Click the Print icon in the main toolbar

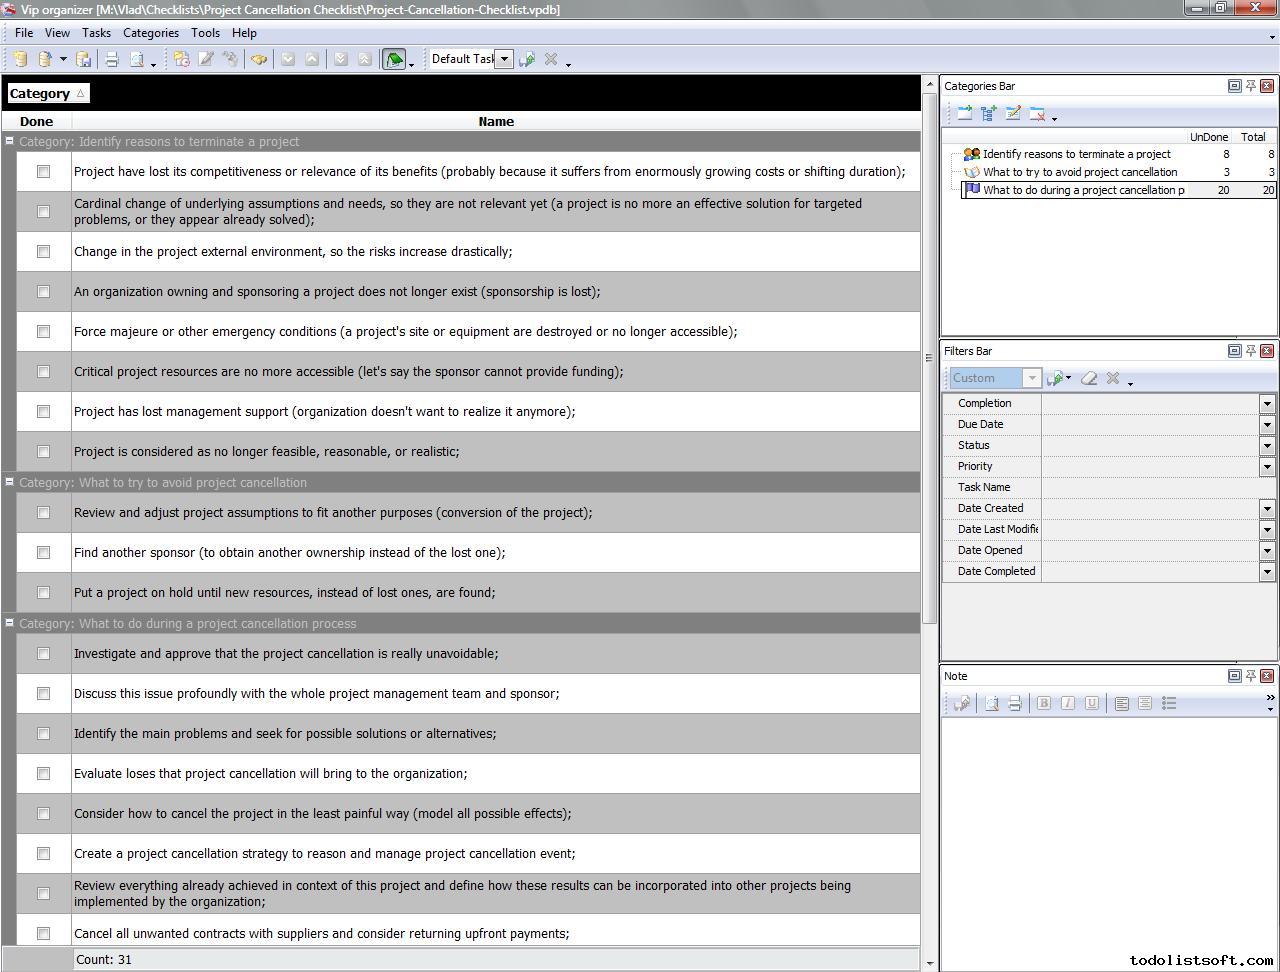click(112, 59)
